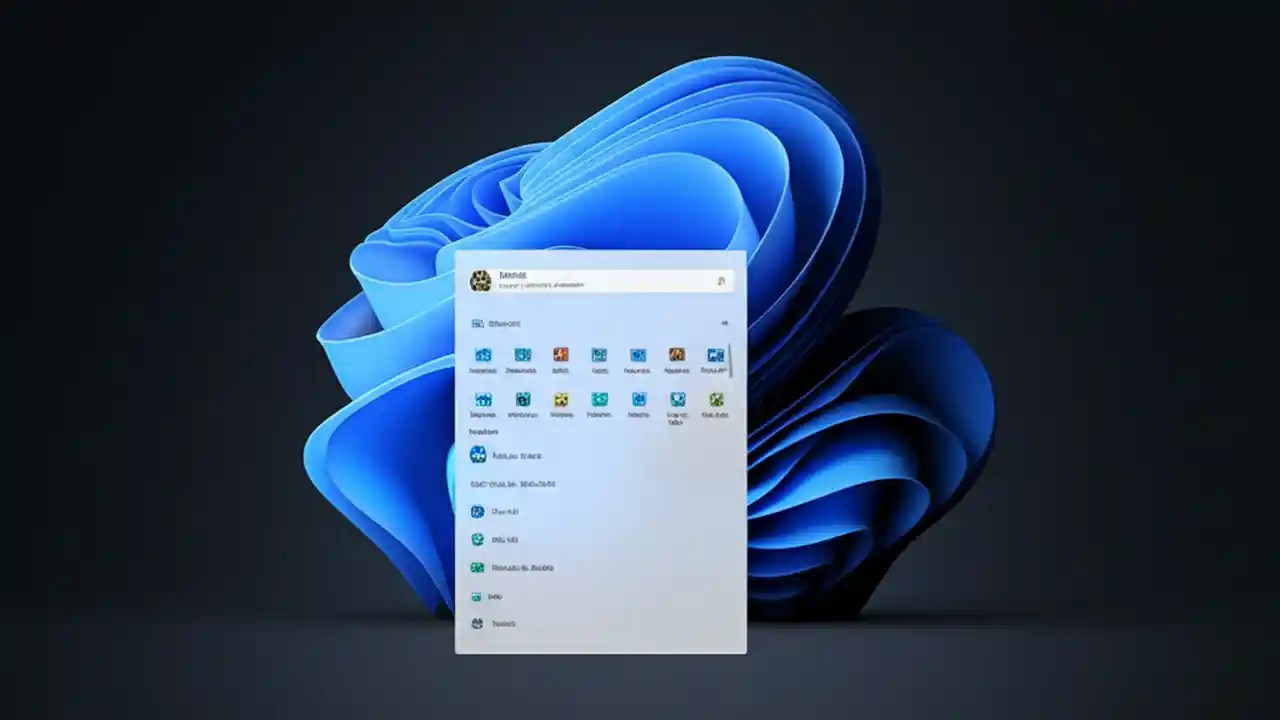The width and height of the screenshot is (1280, 720).
Task: Open the dark green app in the second row
Action: pyautogui.click(x=525, y=400)
